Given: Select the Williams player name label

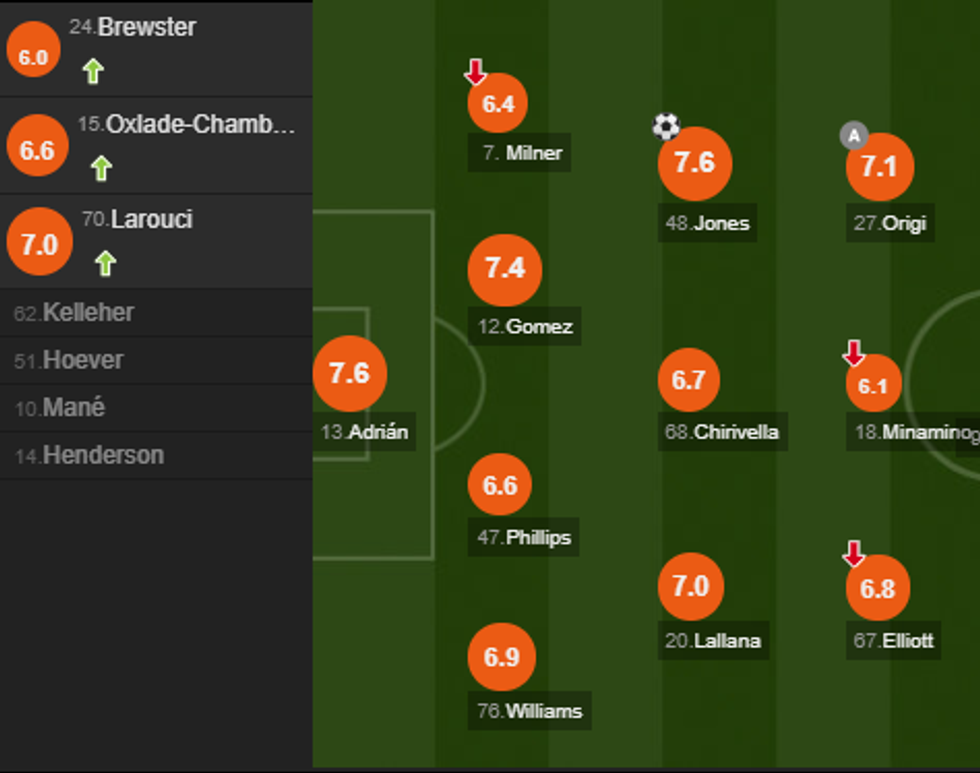Looking at the screenshot, I should pyautogui.click(x=530, y=711).
